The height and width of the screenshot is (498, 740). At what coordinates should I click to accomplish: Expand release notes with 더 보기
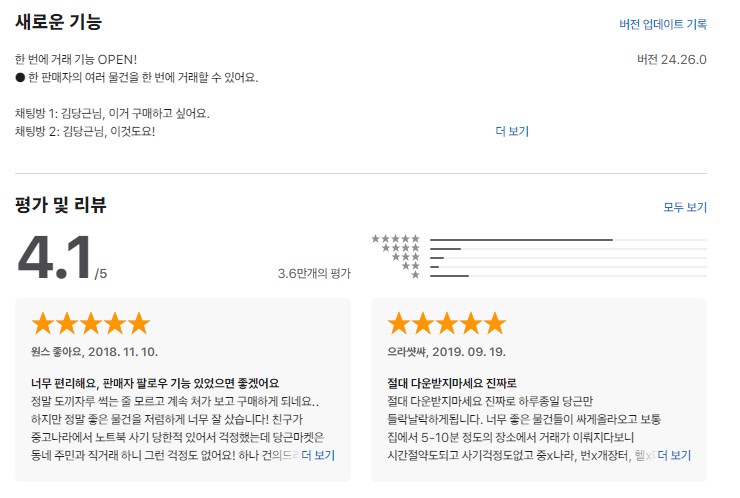[x=512, y=131]
